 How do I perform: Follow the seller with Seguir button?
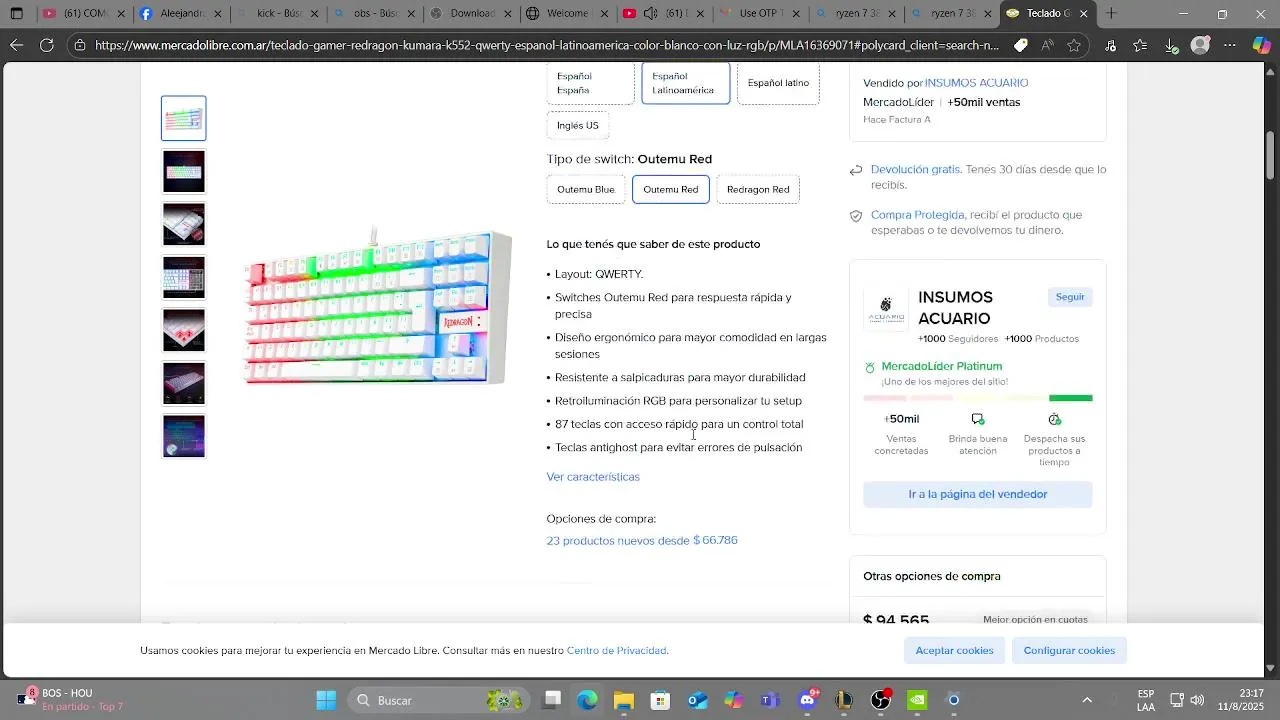(1070, 297)
